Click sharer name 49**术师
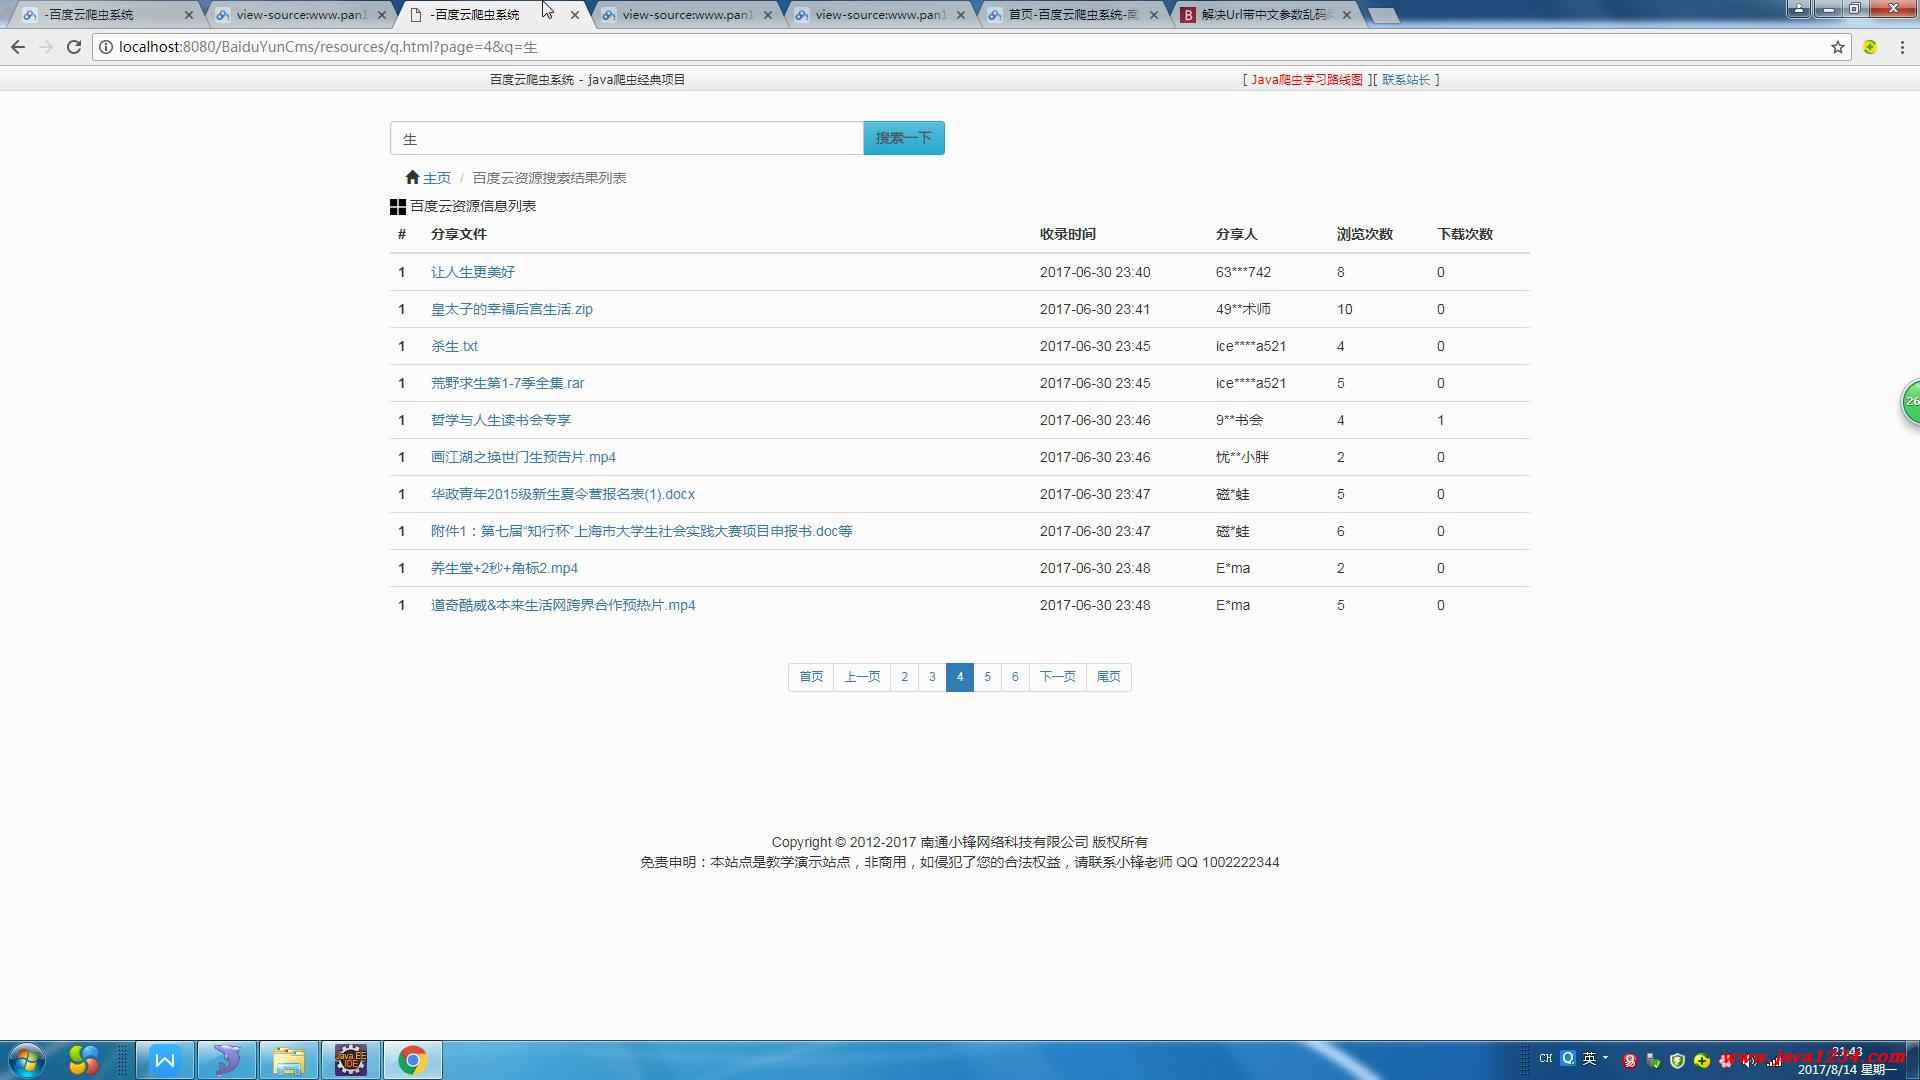 (1243, 309)
